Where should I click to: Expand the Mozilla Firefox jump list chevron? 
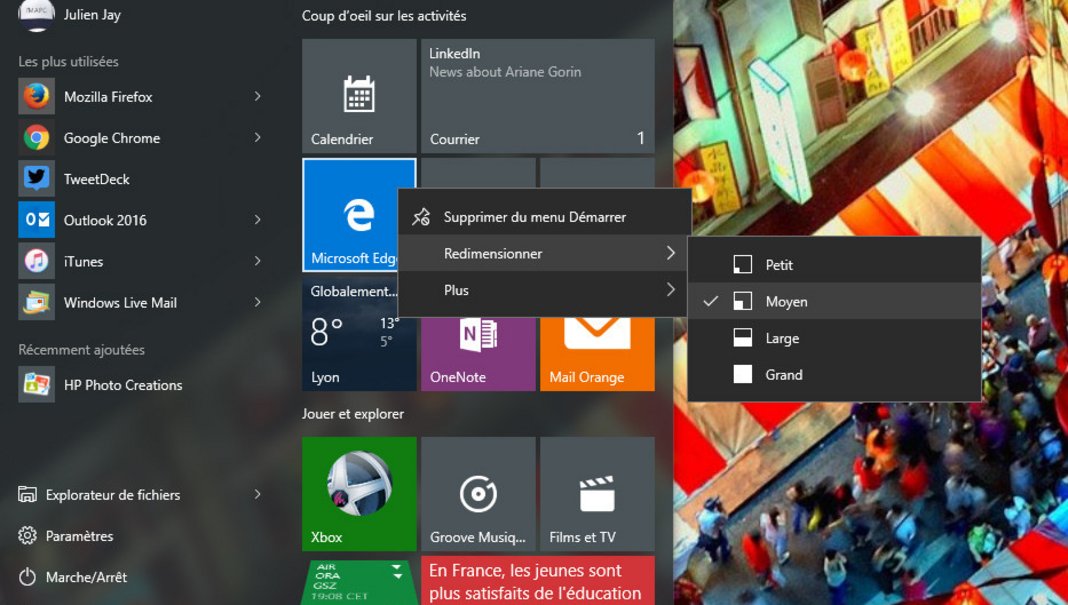pyautogui.click(x=257, y=96)
